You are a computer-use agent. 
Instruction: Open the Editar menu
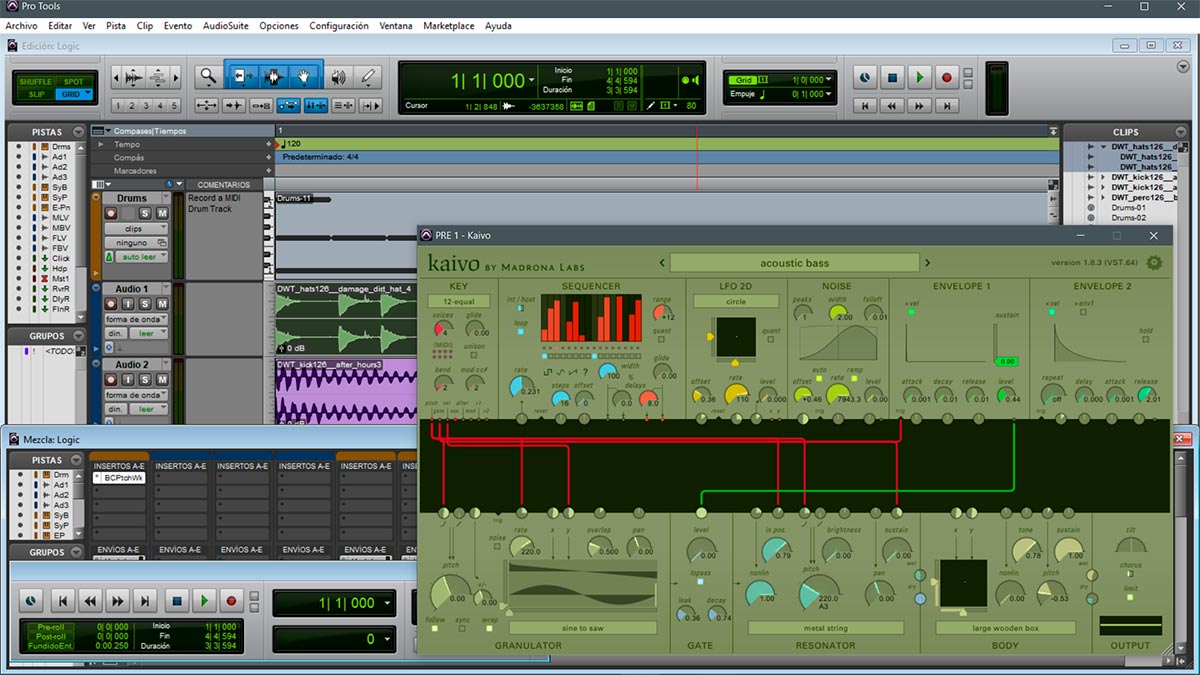(60, 26)
